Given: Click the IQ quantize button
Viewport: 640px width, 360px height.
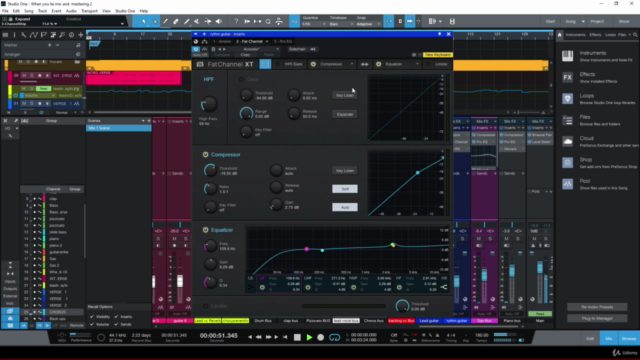Looking at the screenshot, I should 294,21.
